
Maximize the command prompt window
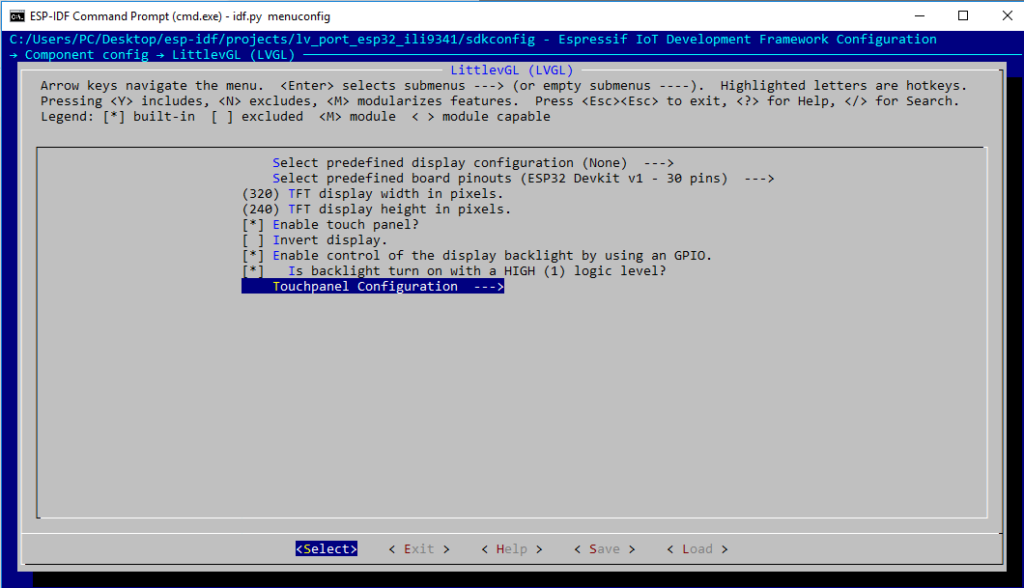coord(962,16)
